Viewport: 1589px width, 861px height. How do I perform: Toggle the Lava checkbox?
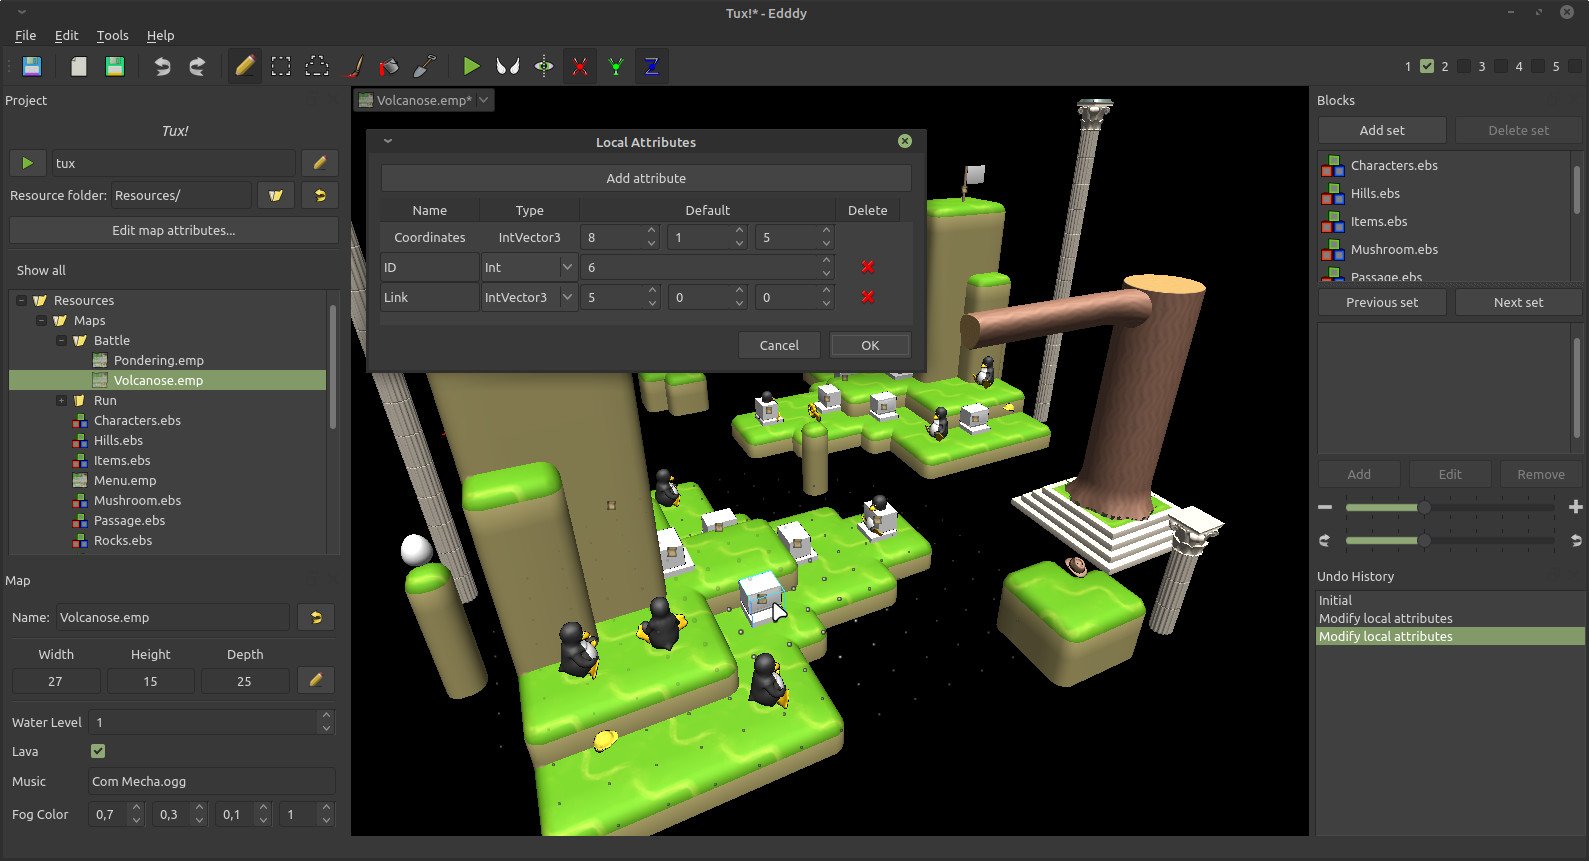[x=98, y=751]
